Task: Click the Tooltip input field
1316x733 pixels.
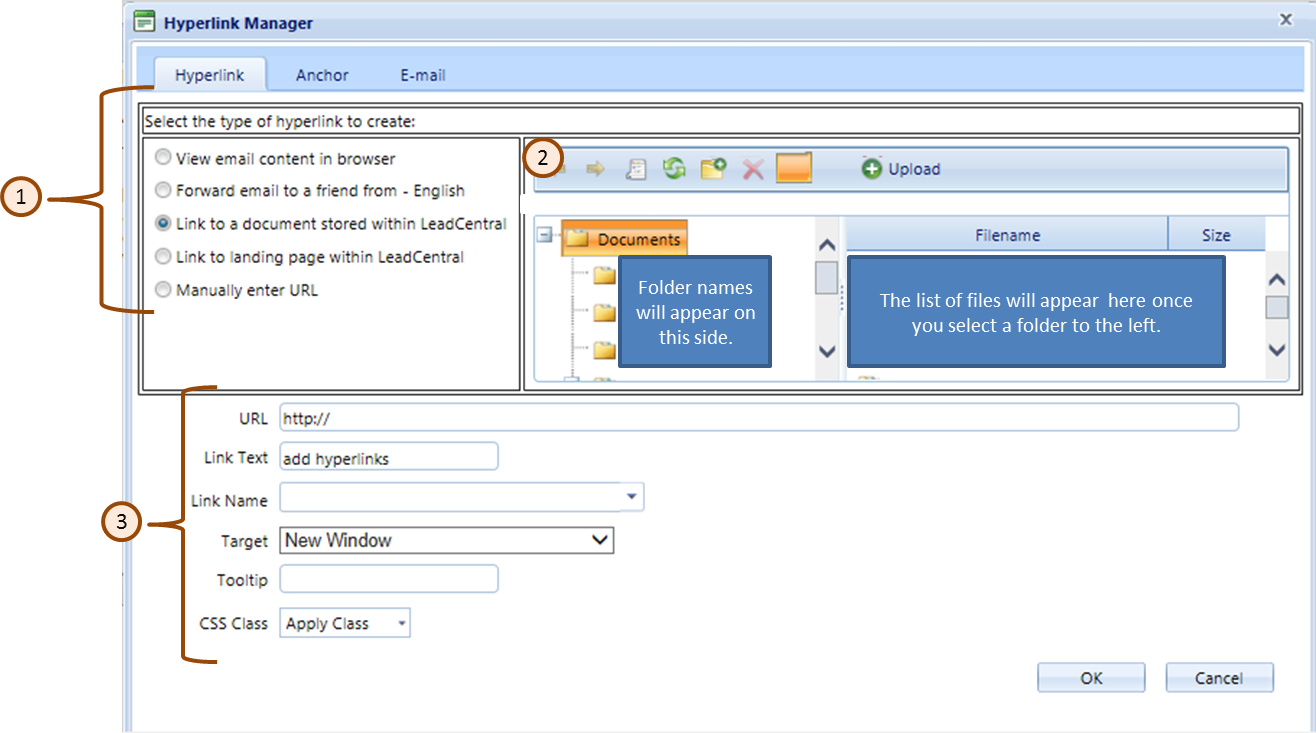Action: pos(389,579)
